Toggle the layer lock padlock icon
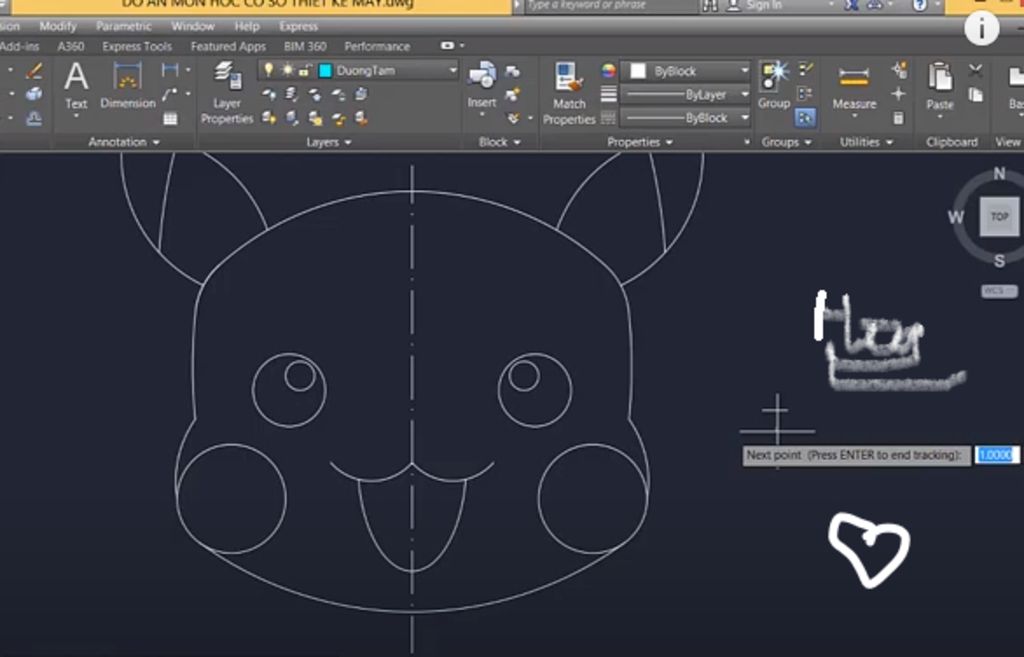 point(304,70)
